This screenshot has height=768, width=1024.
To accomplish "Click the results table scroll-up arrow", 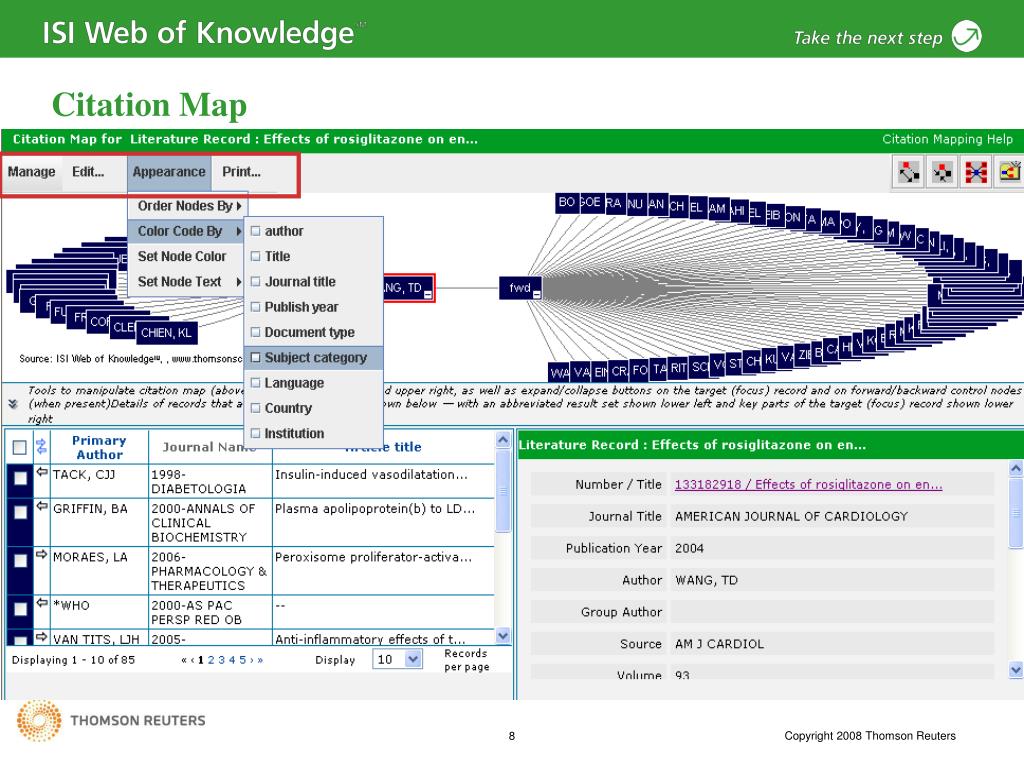I will pos(503,440).
